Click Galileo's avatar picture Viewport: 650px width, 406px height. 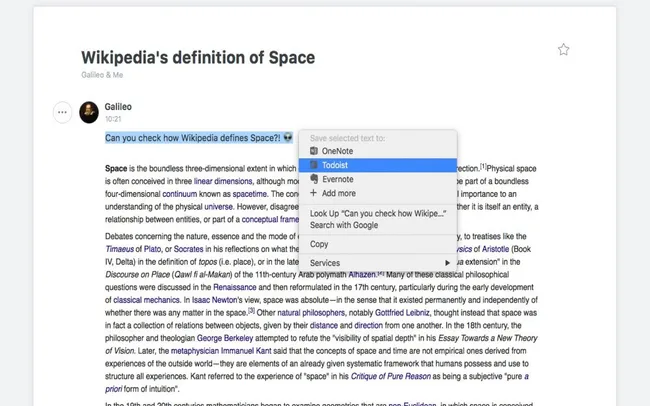[88, 112]
